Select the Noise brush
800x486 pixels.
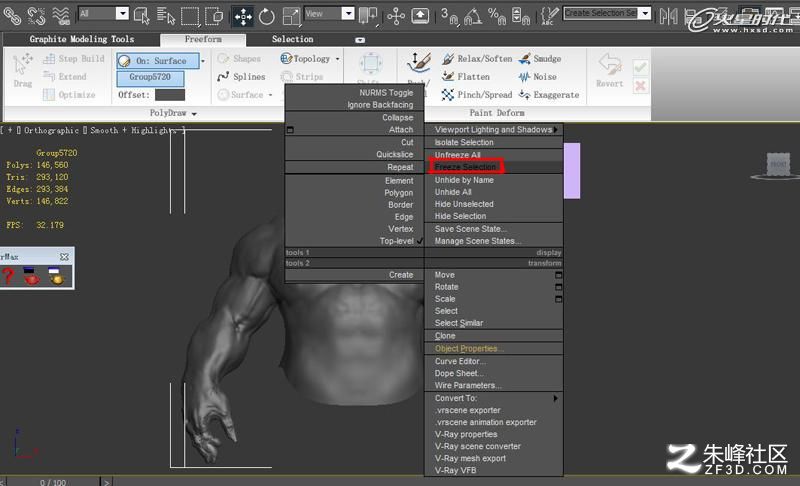537,76
